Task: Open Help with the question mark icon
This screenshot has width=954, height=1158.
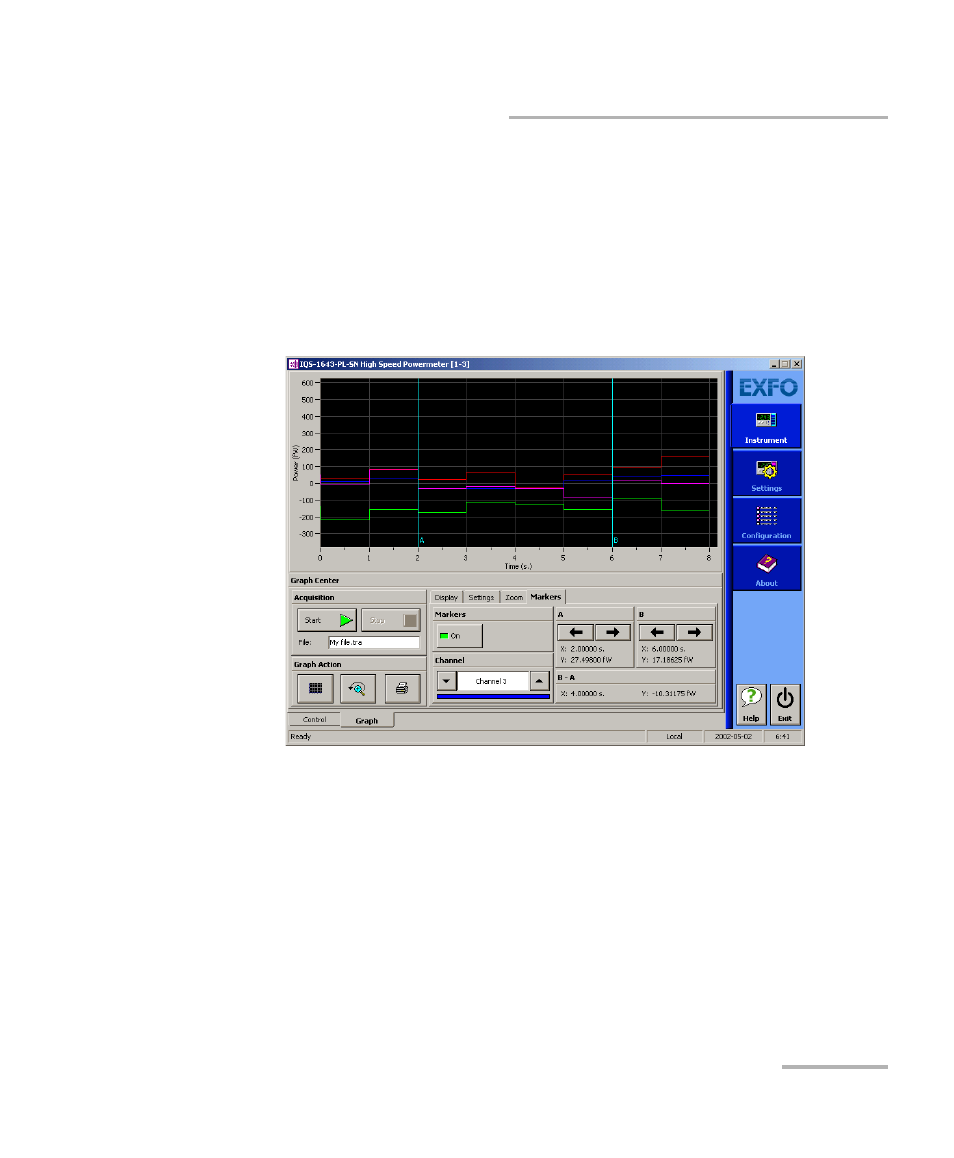Action: [x=750, y=705]
